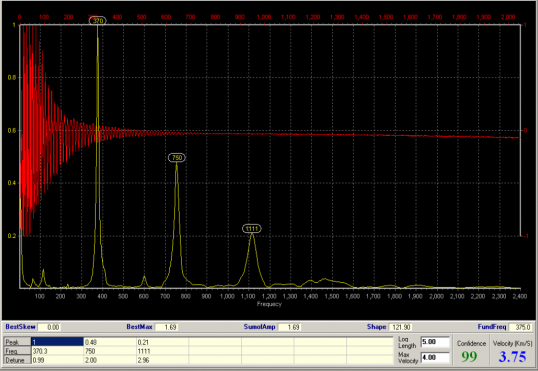This screenshot has width=538, height=371.
Task: Select the Detune row header
Action: [17, 360]
